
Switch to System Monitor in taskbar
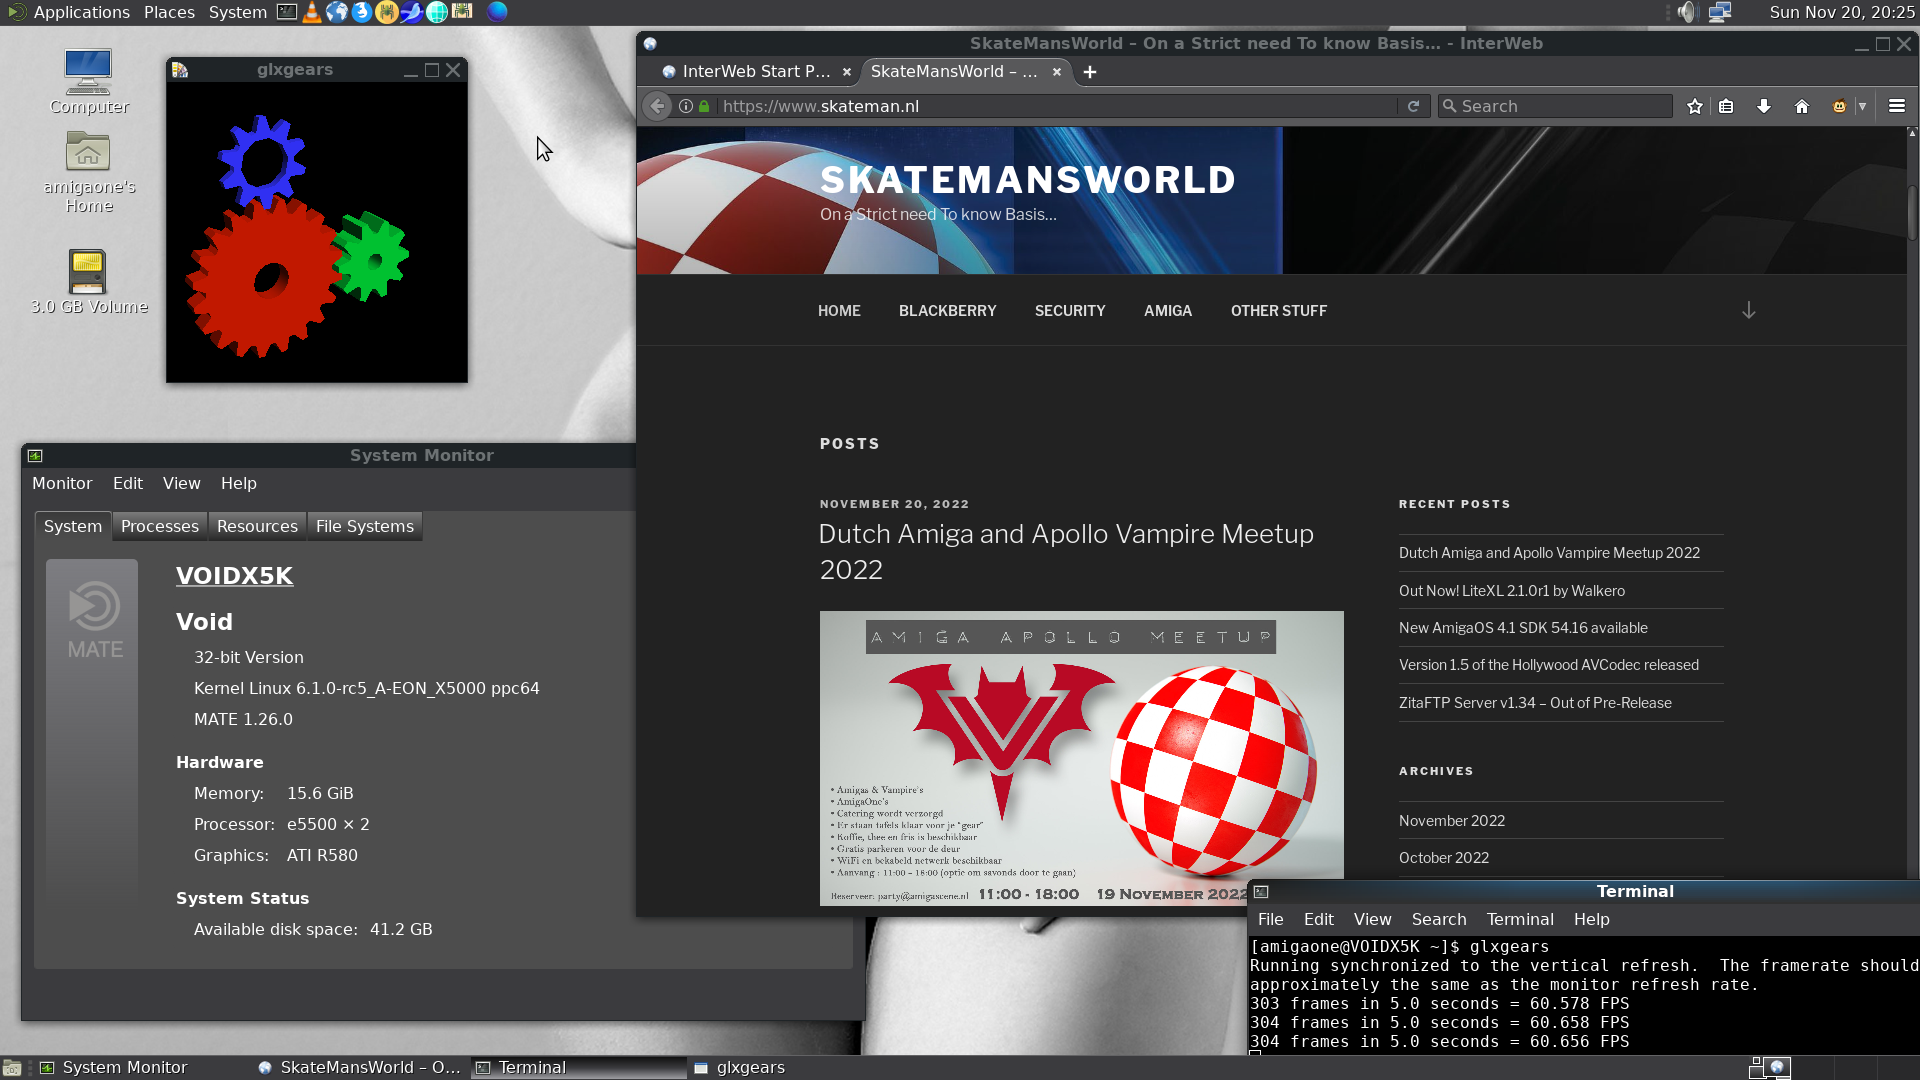(125, 1068)
